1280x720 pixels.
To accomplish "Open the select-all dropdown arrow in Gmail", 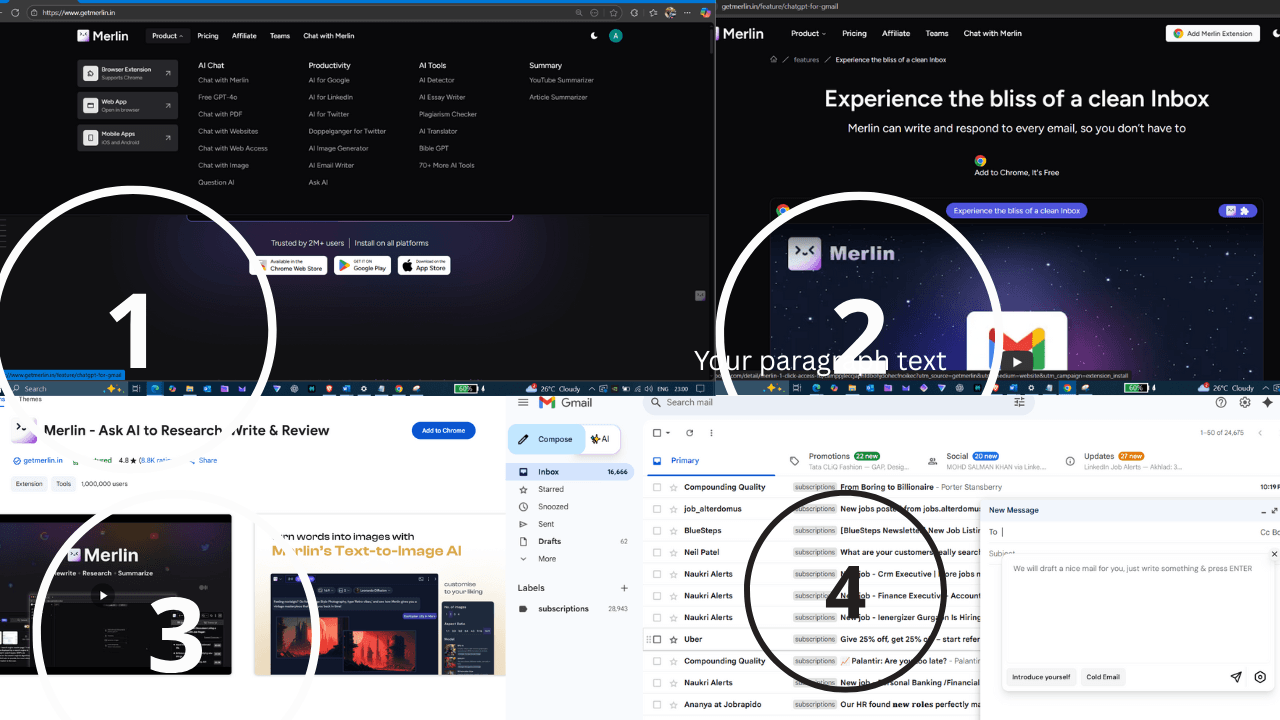I will (x=667, y=432).
